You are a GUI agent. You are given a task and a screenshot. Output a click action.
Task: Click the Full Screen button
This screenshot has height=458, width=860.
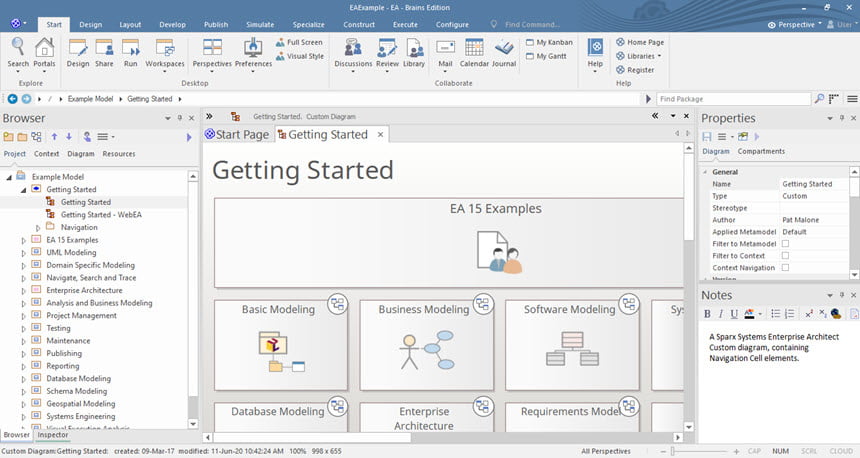click(x=299, y=42)
